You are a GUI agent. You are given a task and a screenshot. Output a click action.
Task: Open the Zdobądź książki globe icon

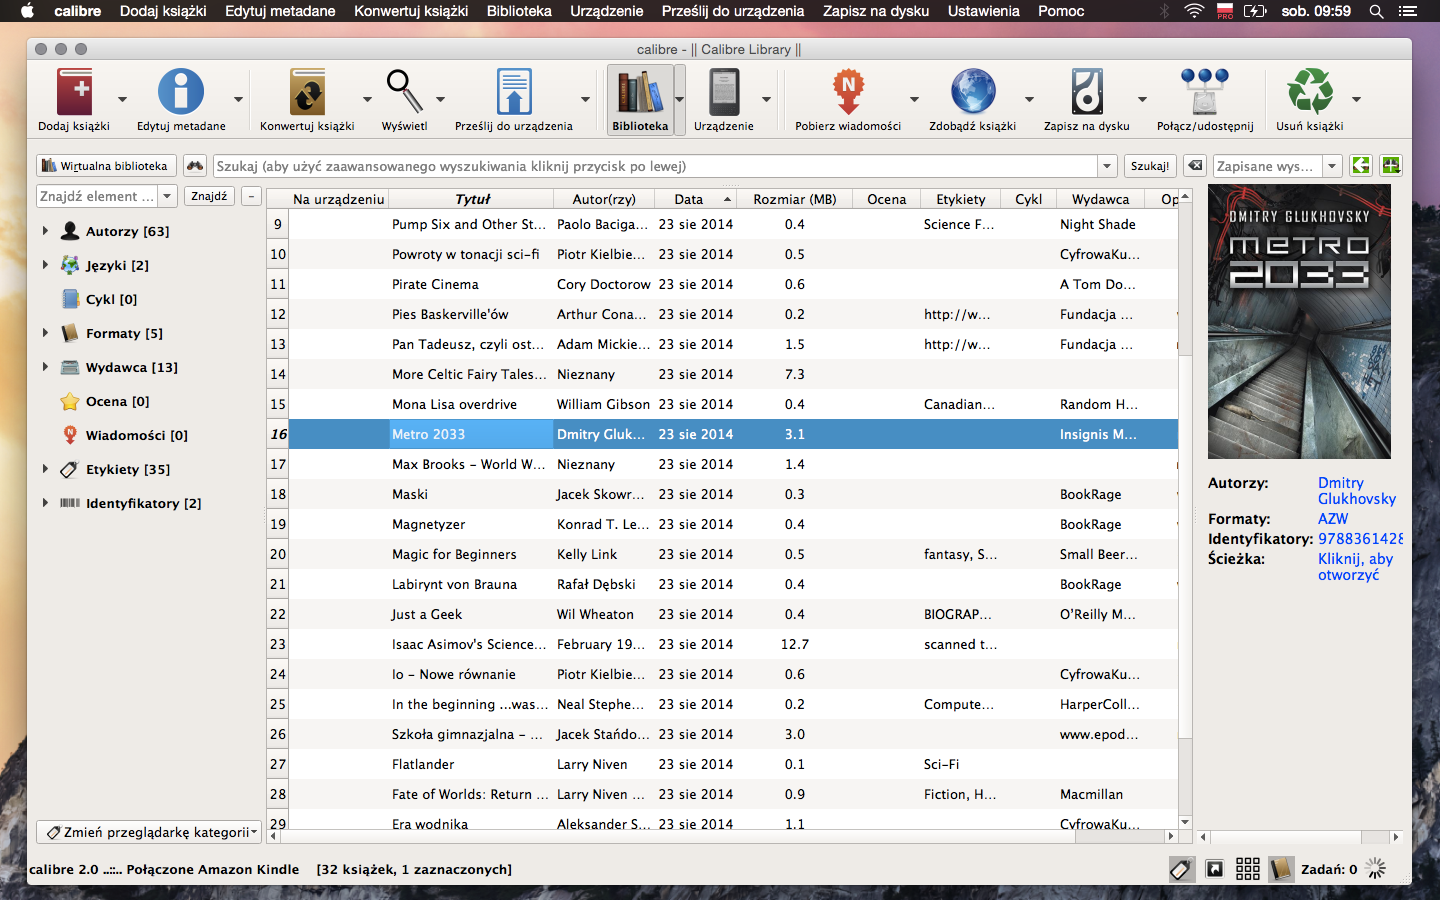click(973, 92)
